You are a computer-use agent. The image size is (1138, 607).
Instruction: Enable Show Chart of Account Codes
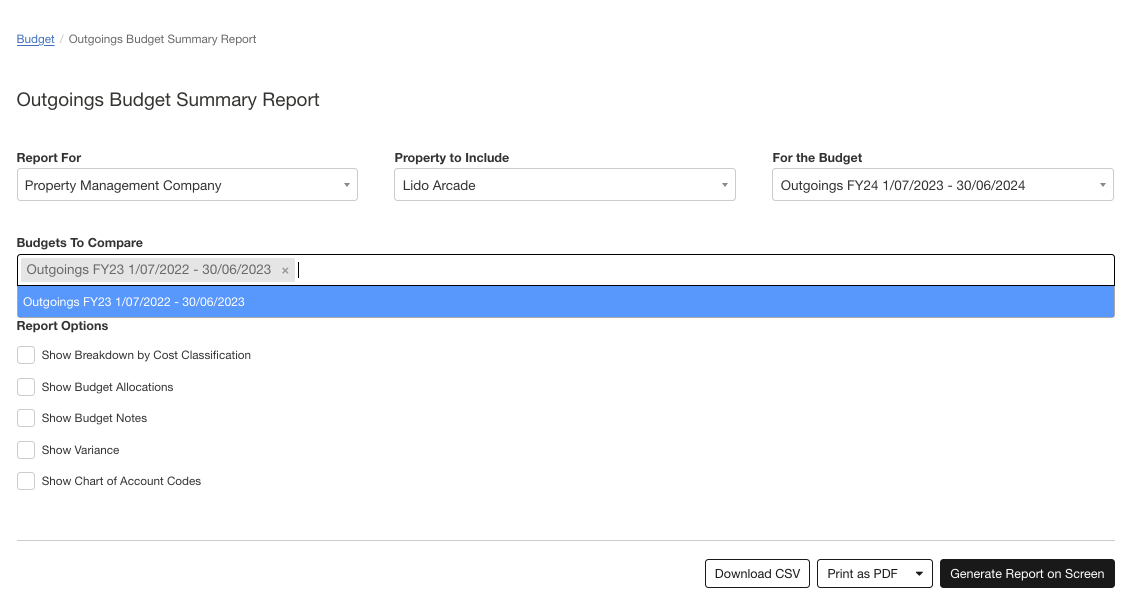pyautogui.click(x=26, y=481)
